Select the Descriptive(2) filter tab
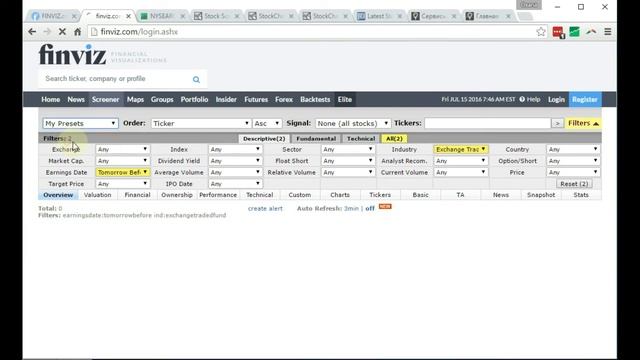The width and height of the screenshot is (640, 360). pyautogui.click(x=264, y=139)
